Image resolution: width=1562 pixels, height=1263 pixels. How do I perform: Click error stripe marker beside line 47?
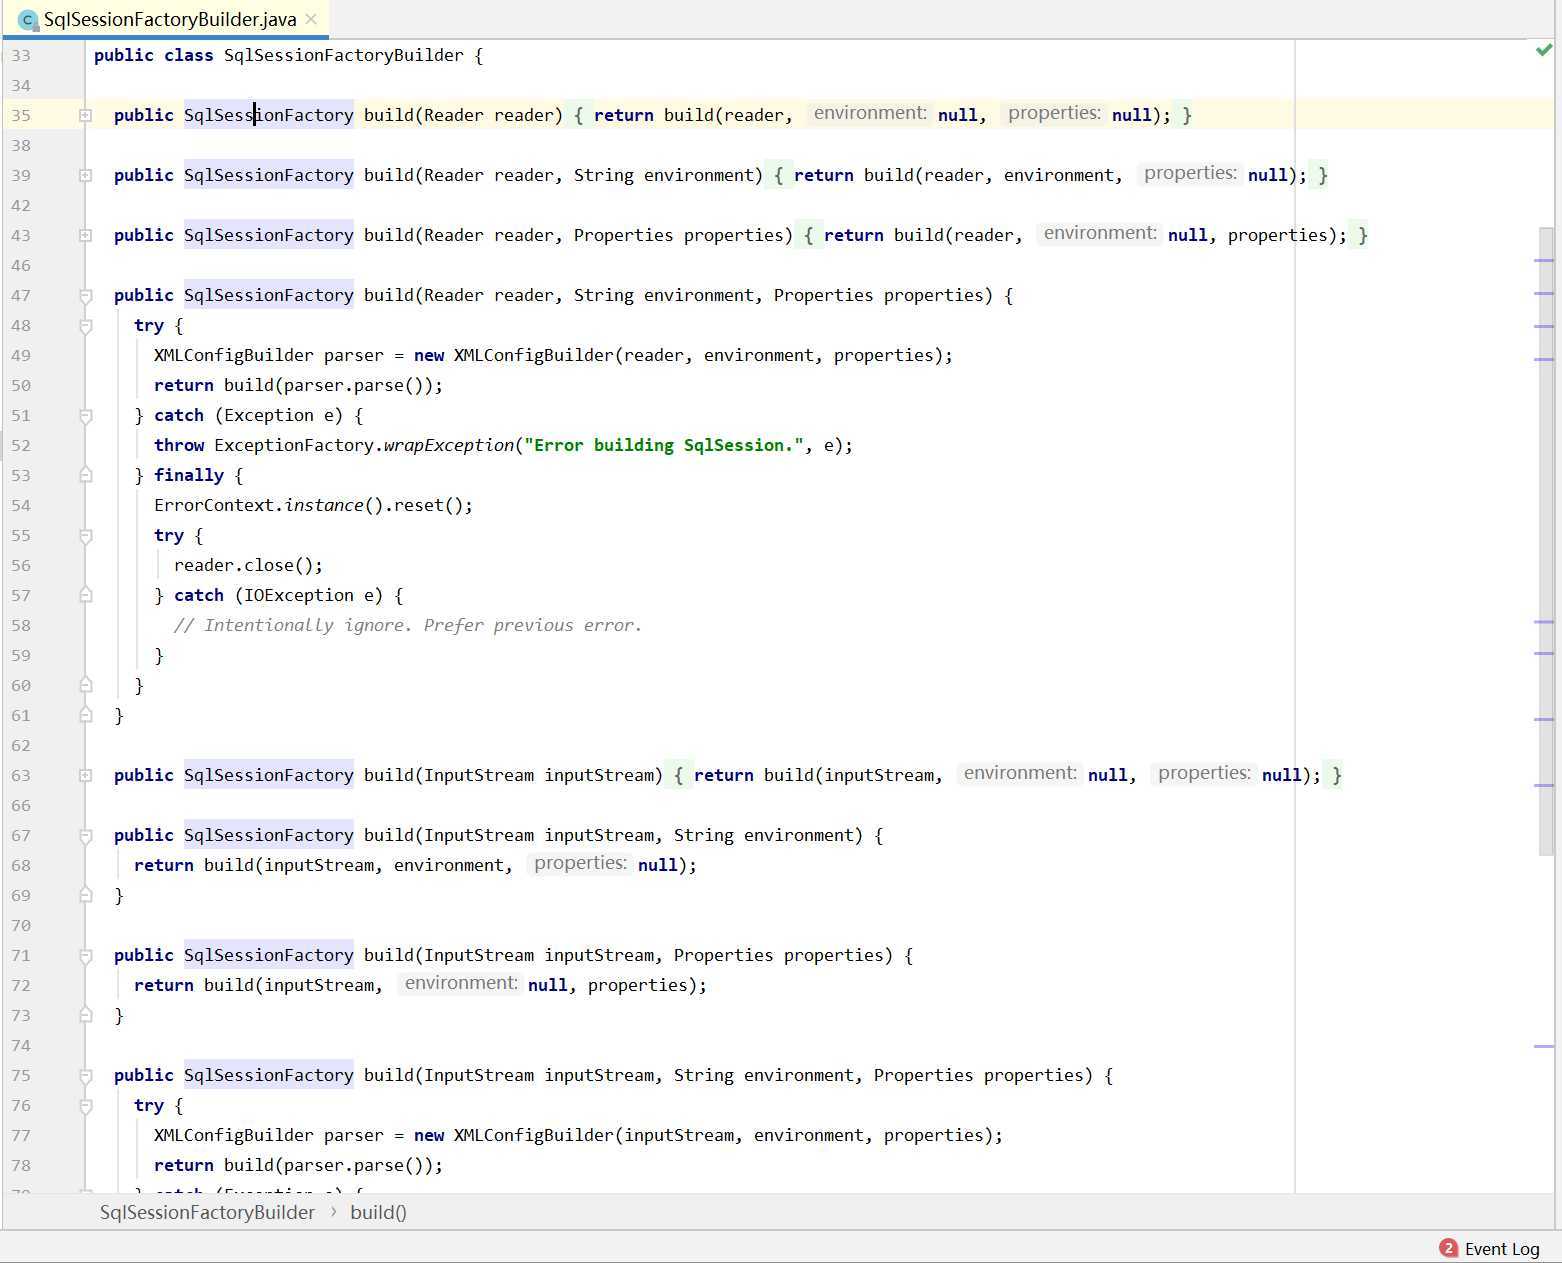tap(1544, 293)
